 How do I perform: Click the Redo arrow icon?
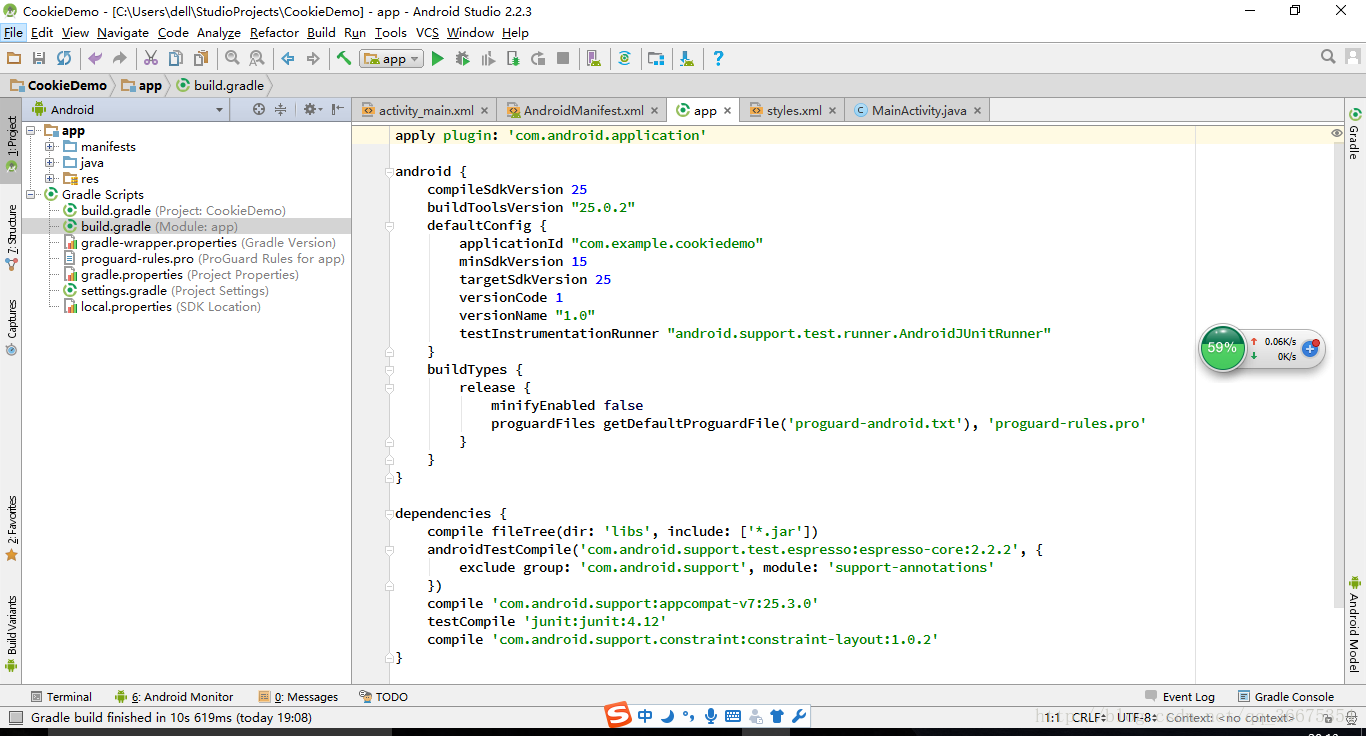pos(120,59)
